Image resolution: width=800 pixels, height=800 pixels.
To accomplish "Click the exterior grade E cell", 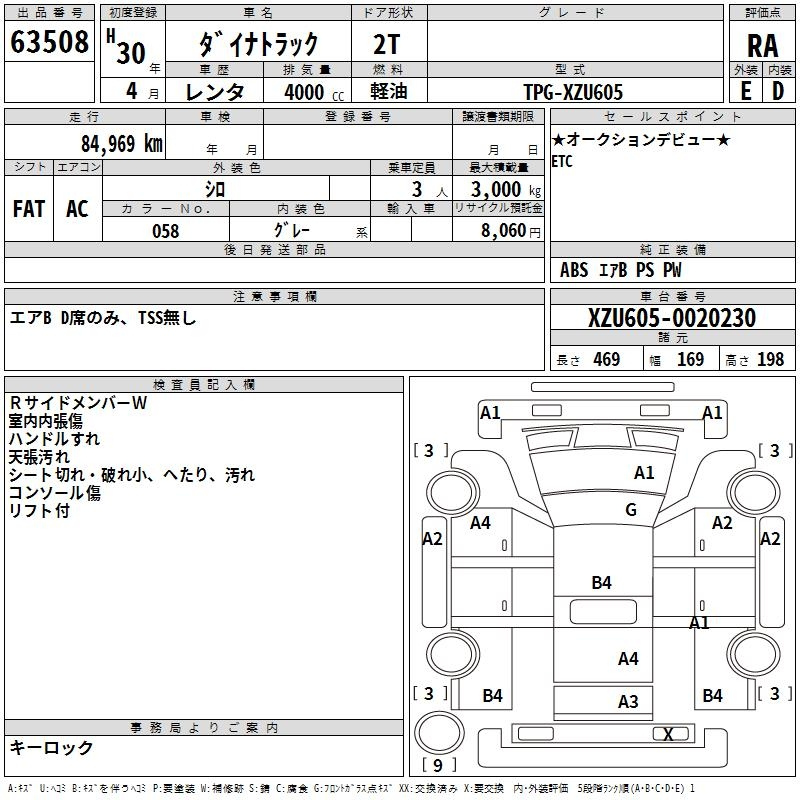I will pyautogui.click(x=745, y=91).
